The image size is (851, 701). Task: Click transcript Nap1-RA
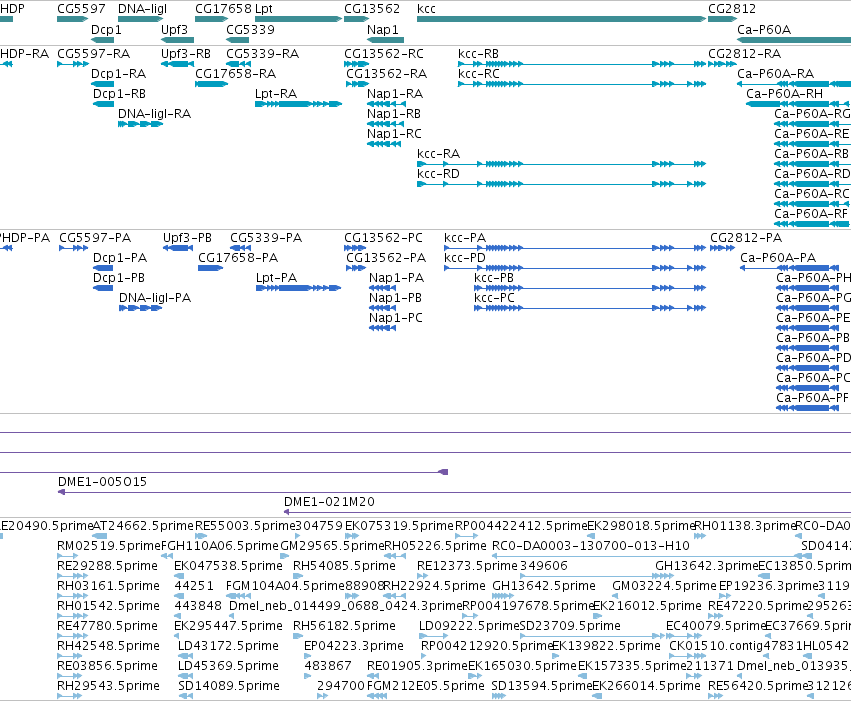(395, 94)
